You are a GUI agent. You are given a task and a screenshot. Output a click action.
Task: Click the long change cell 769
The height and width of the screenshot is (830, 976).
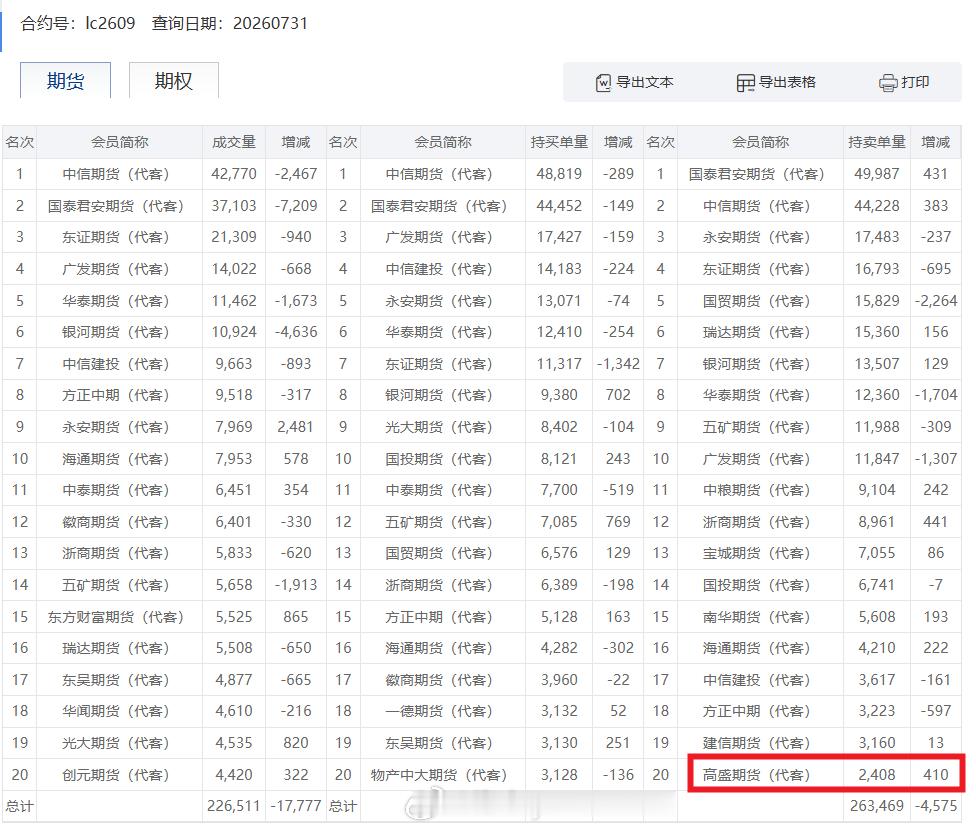[618, 522]
